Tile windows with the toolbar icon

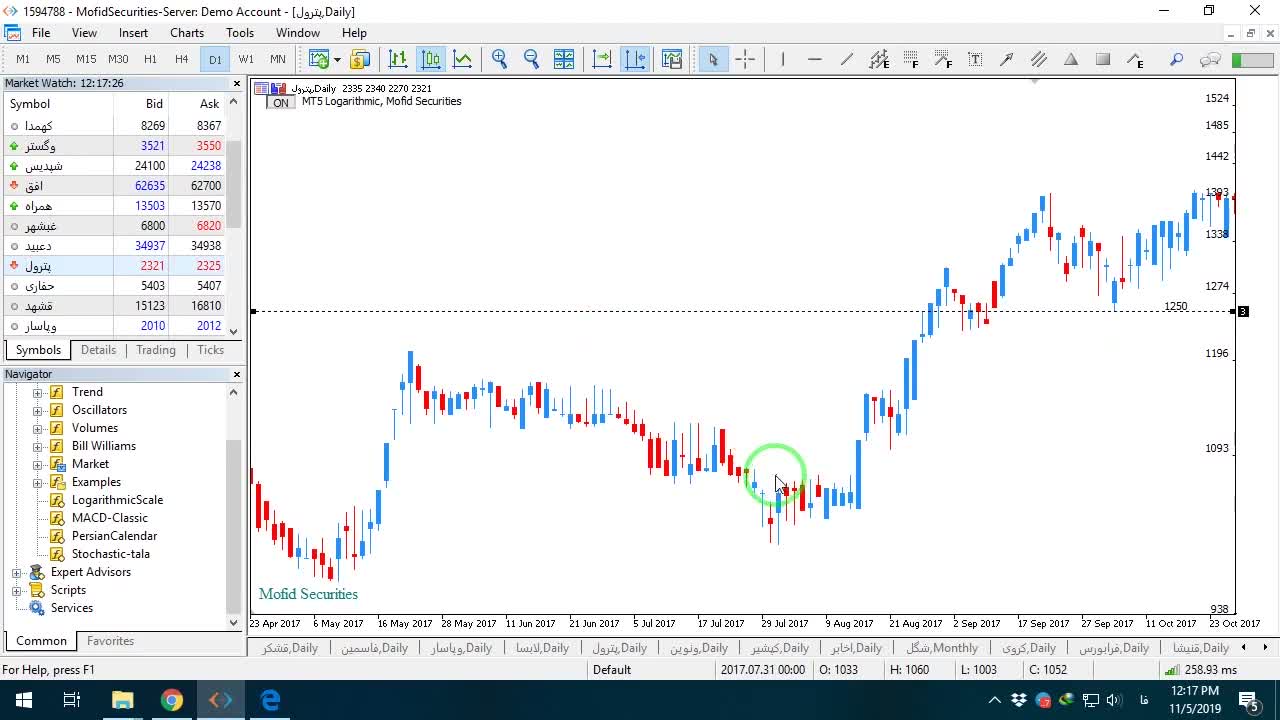pos(564,59)
